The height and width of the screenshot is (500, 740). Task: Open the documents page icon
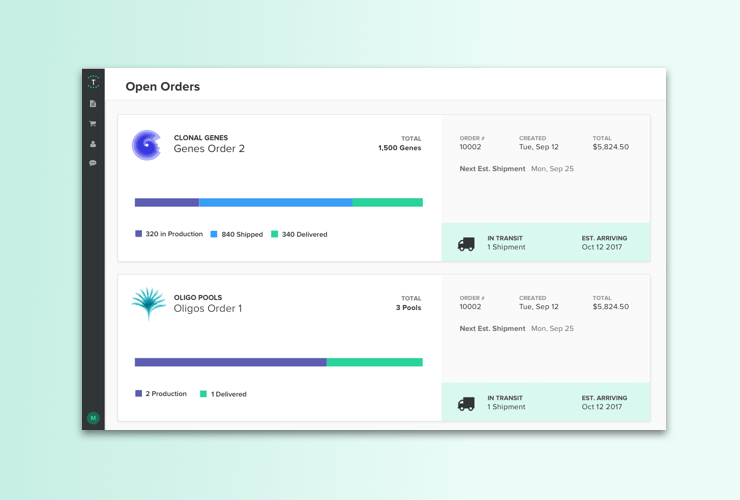93,104
